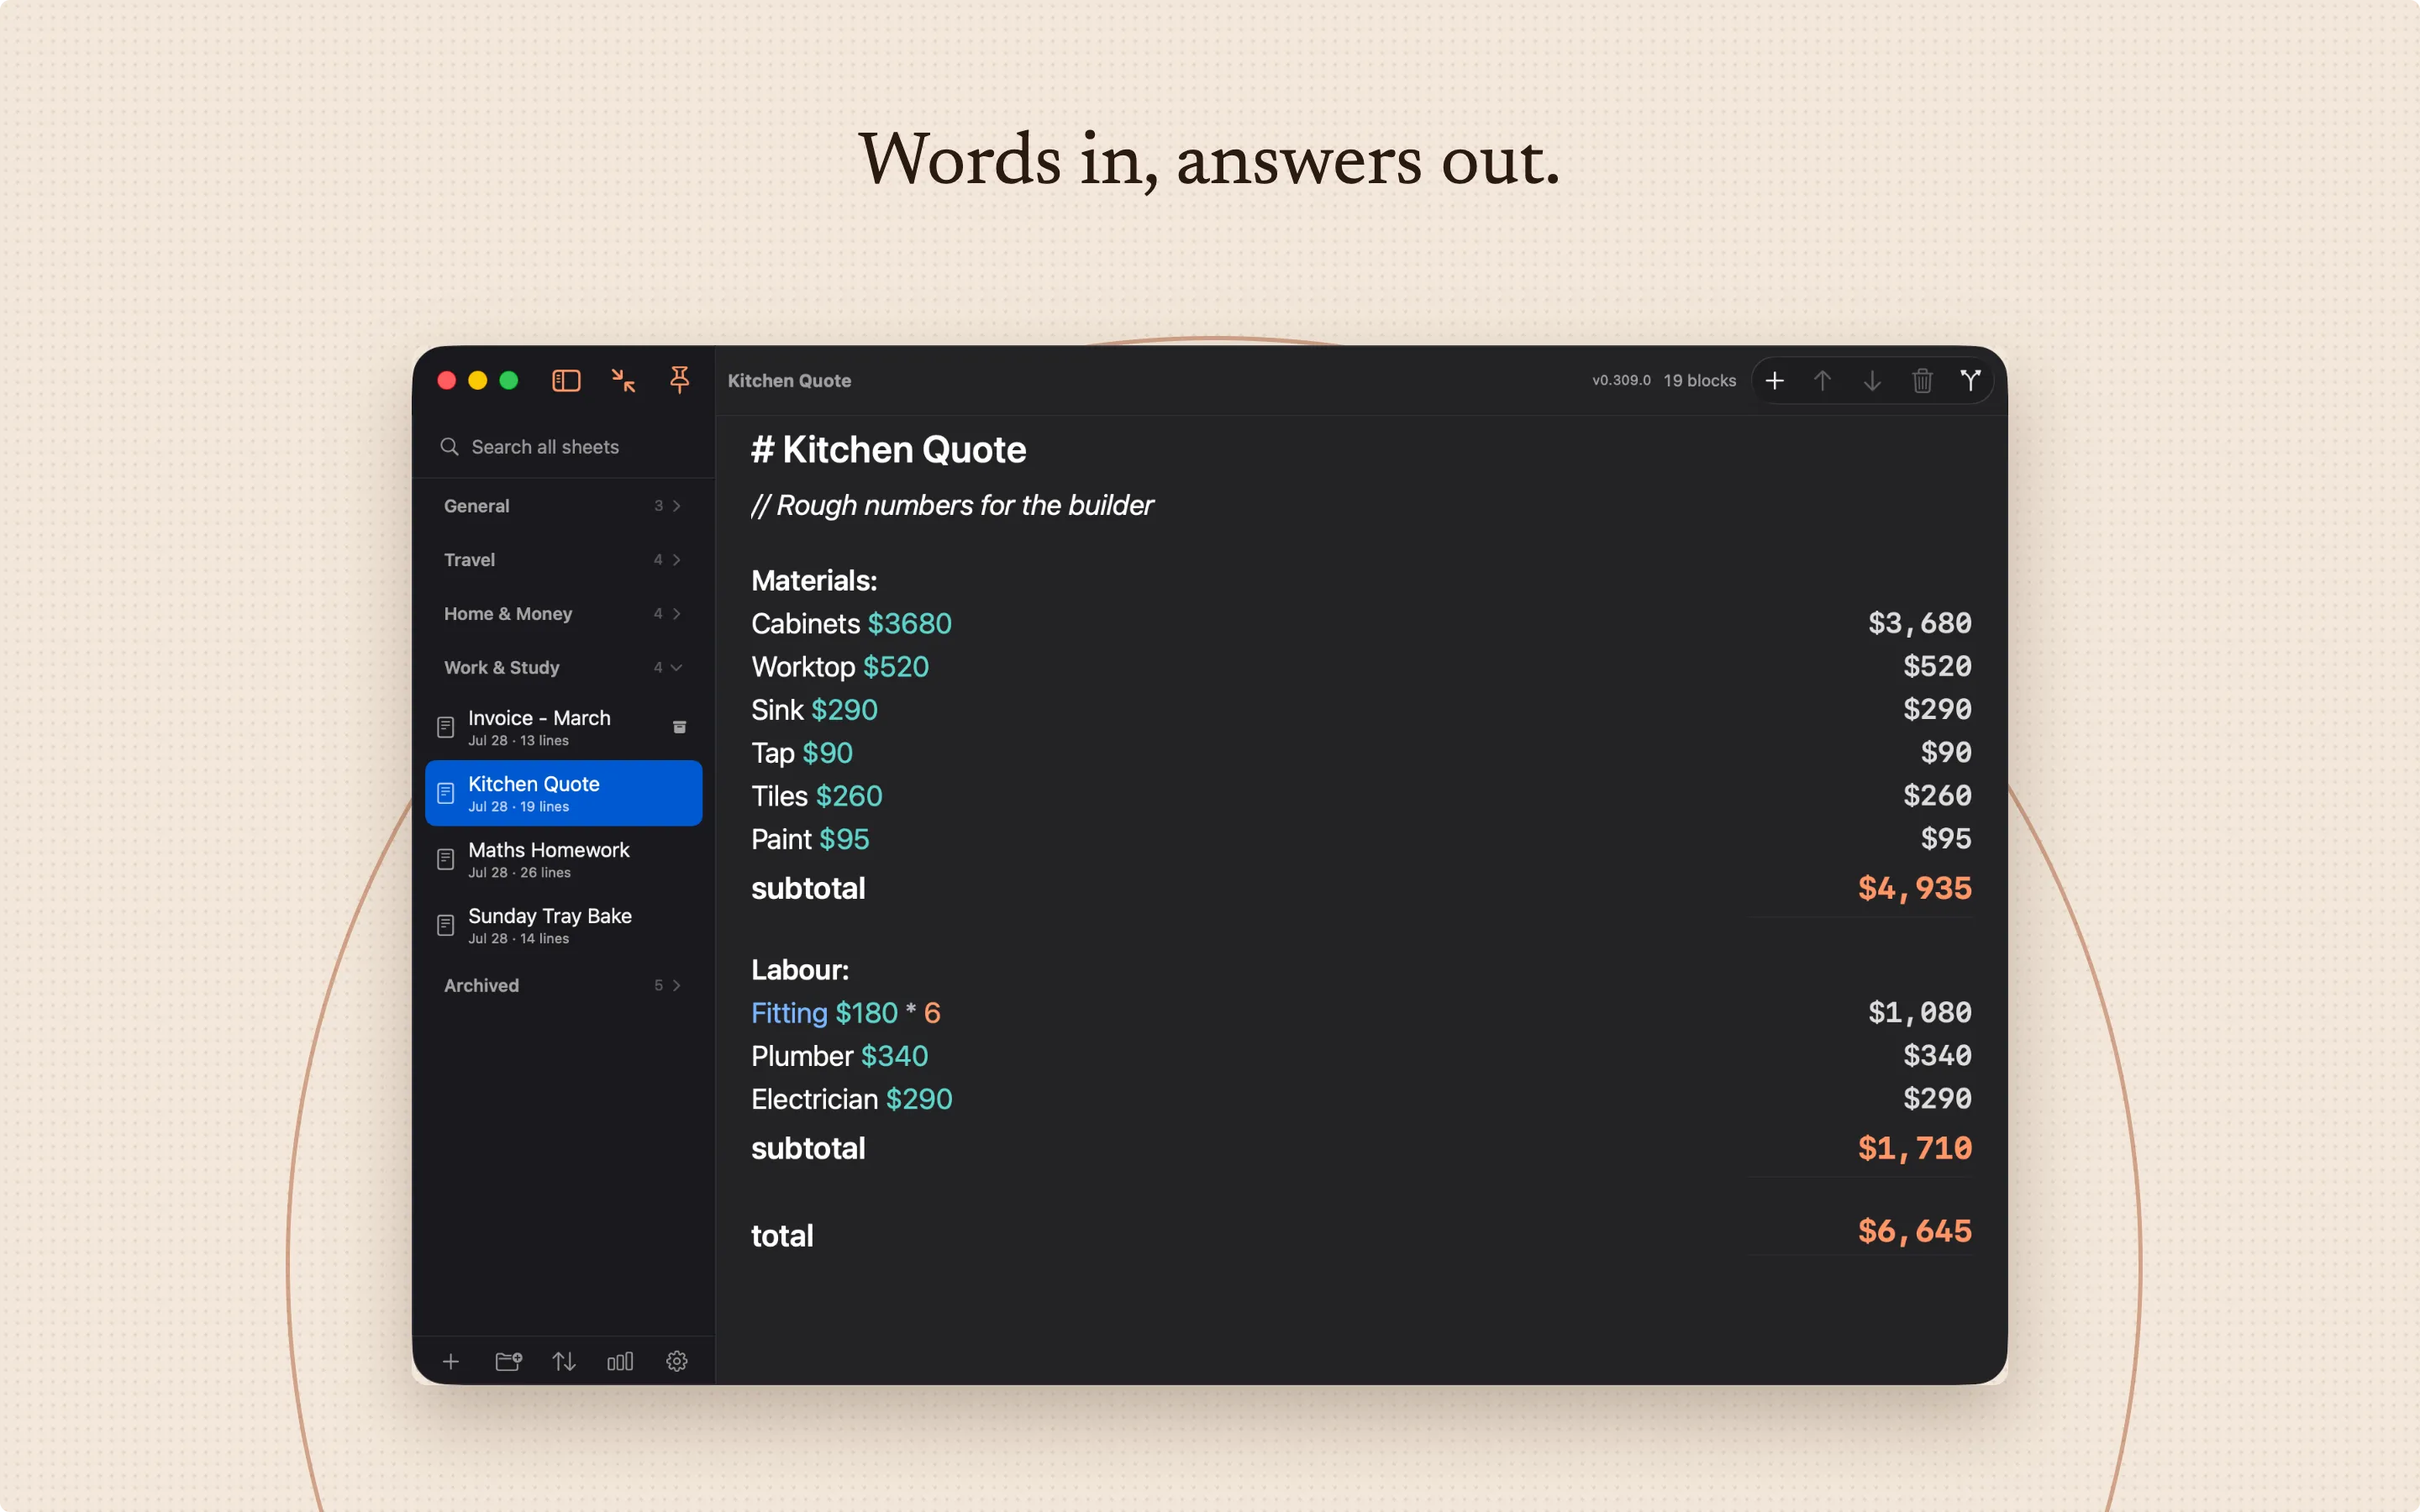Viewport: 2420px width, 1512px height.
Task: Click the Electrician $290 line
Action: tap(852, 1099)
